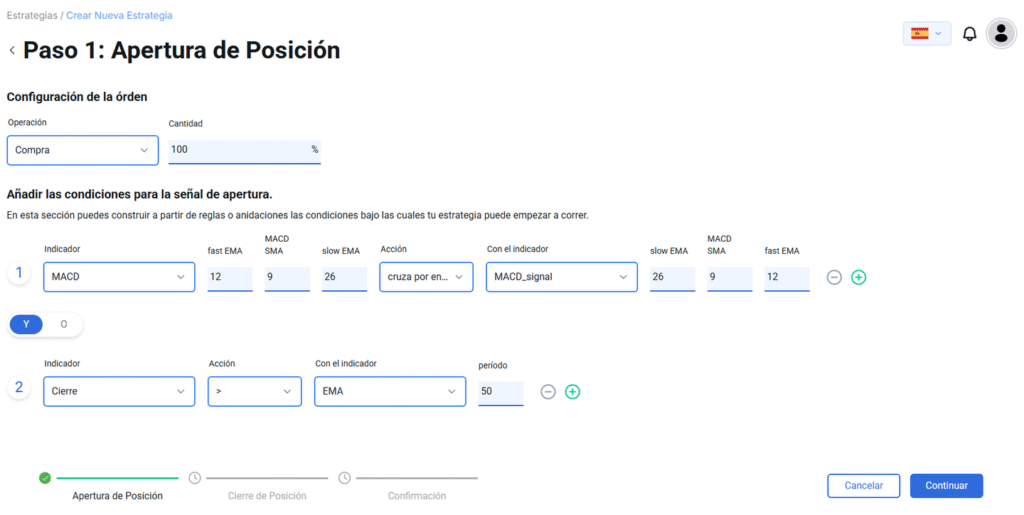1024x515 pixels.
Task: Click the green completed step check icon
Action: pos(44,478)
